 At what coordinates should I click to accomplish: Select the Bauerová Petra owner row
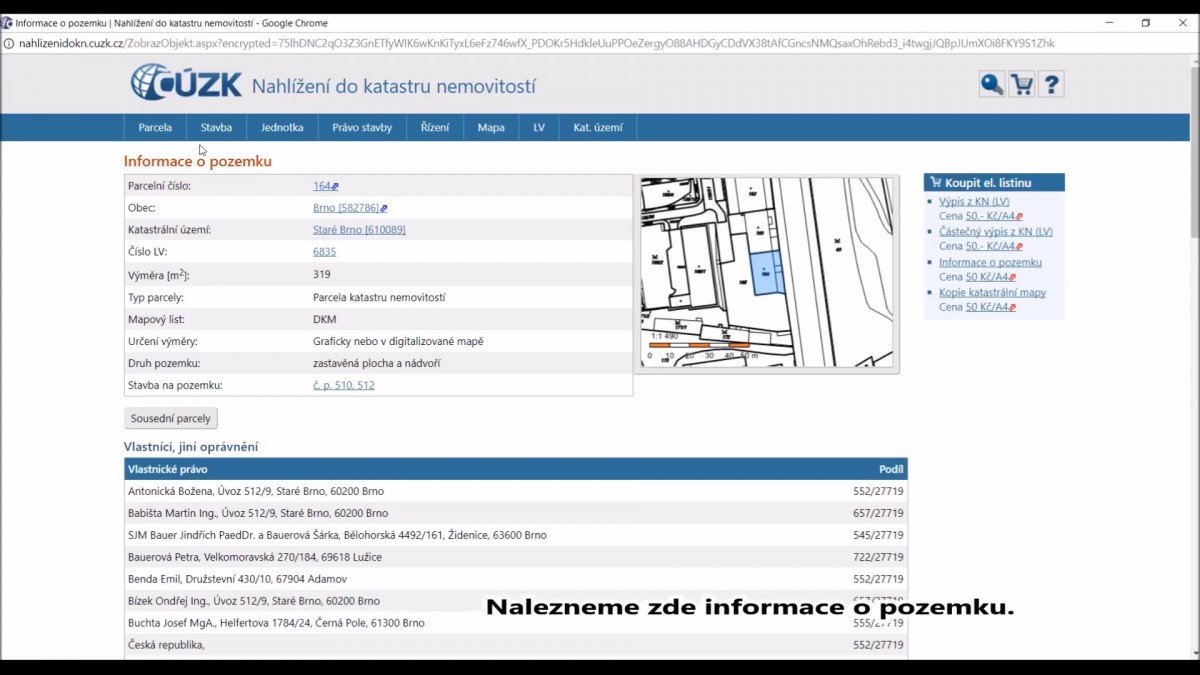pyautogui.click(x=516, y=557)
